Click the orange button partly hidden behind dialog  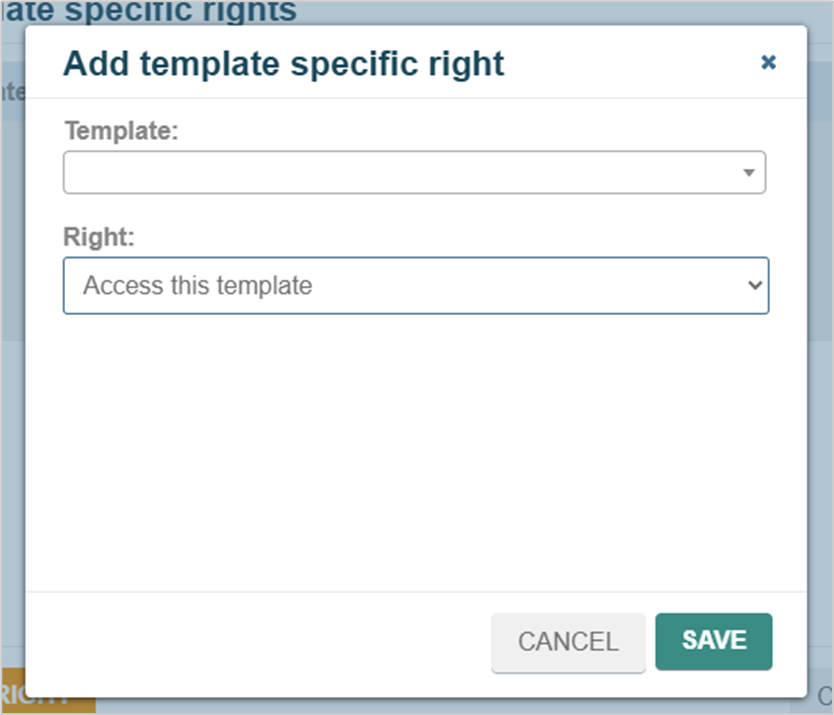coord(48,692)
